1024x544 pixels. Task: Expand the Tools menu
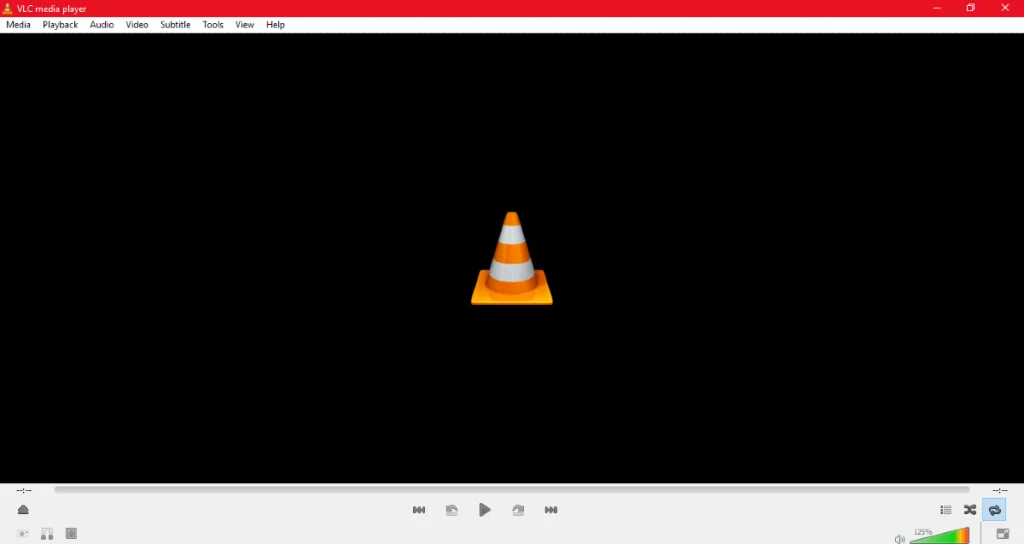coord(213,25)
